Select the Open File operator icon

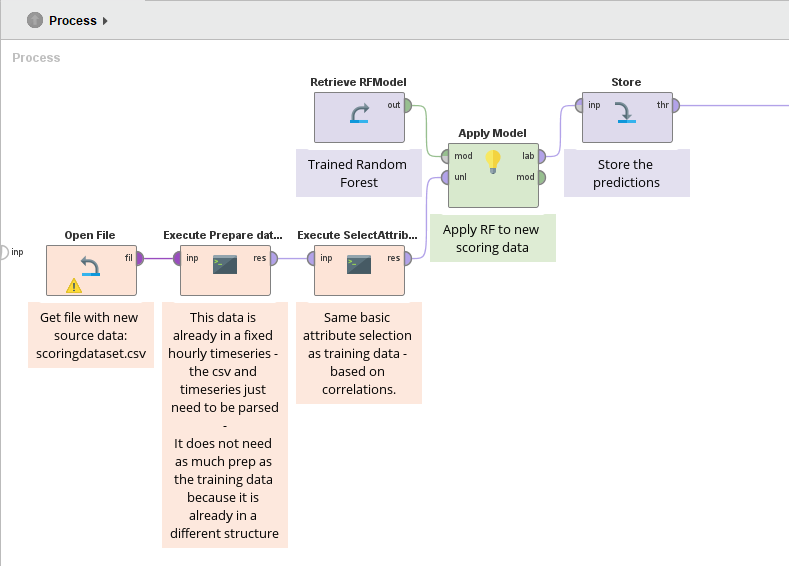[90, 267]
